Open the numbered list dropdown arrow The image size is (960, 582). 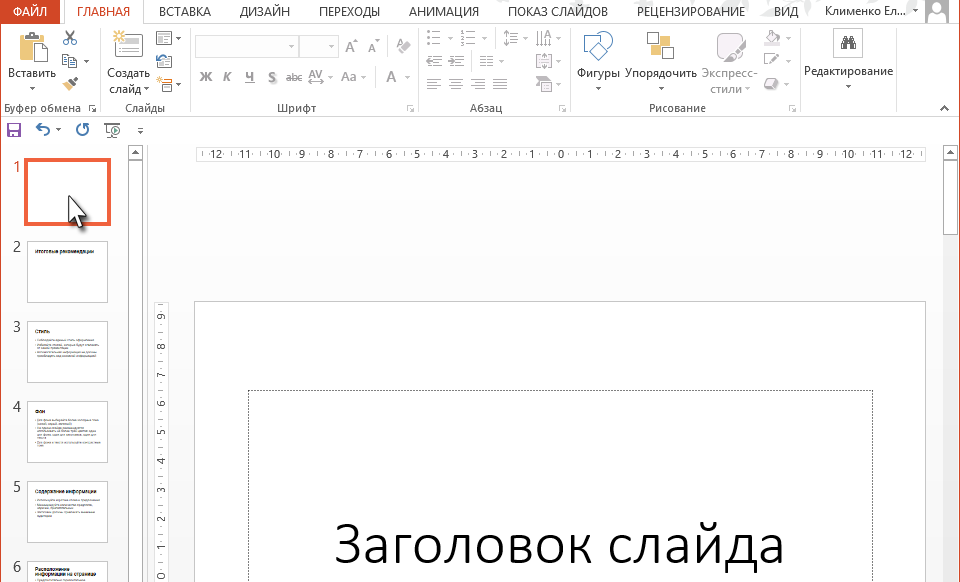point(484,39)
